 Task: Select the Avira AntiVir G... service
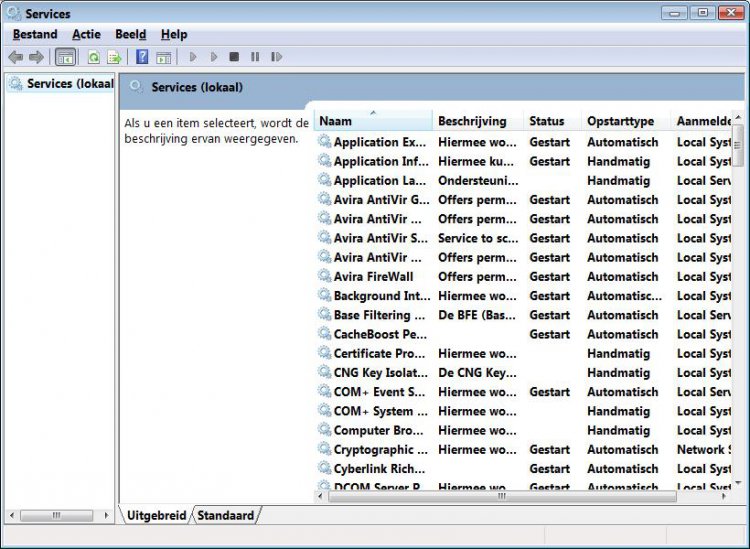tap(382, 200)
